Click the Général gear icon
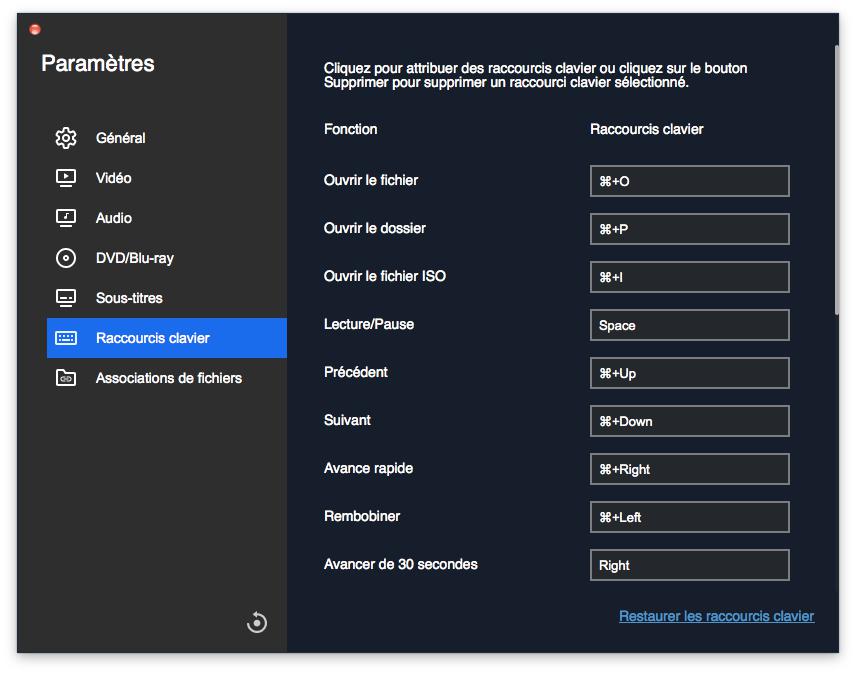 click(x=66, y=138)
